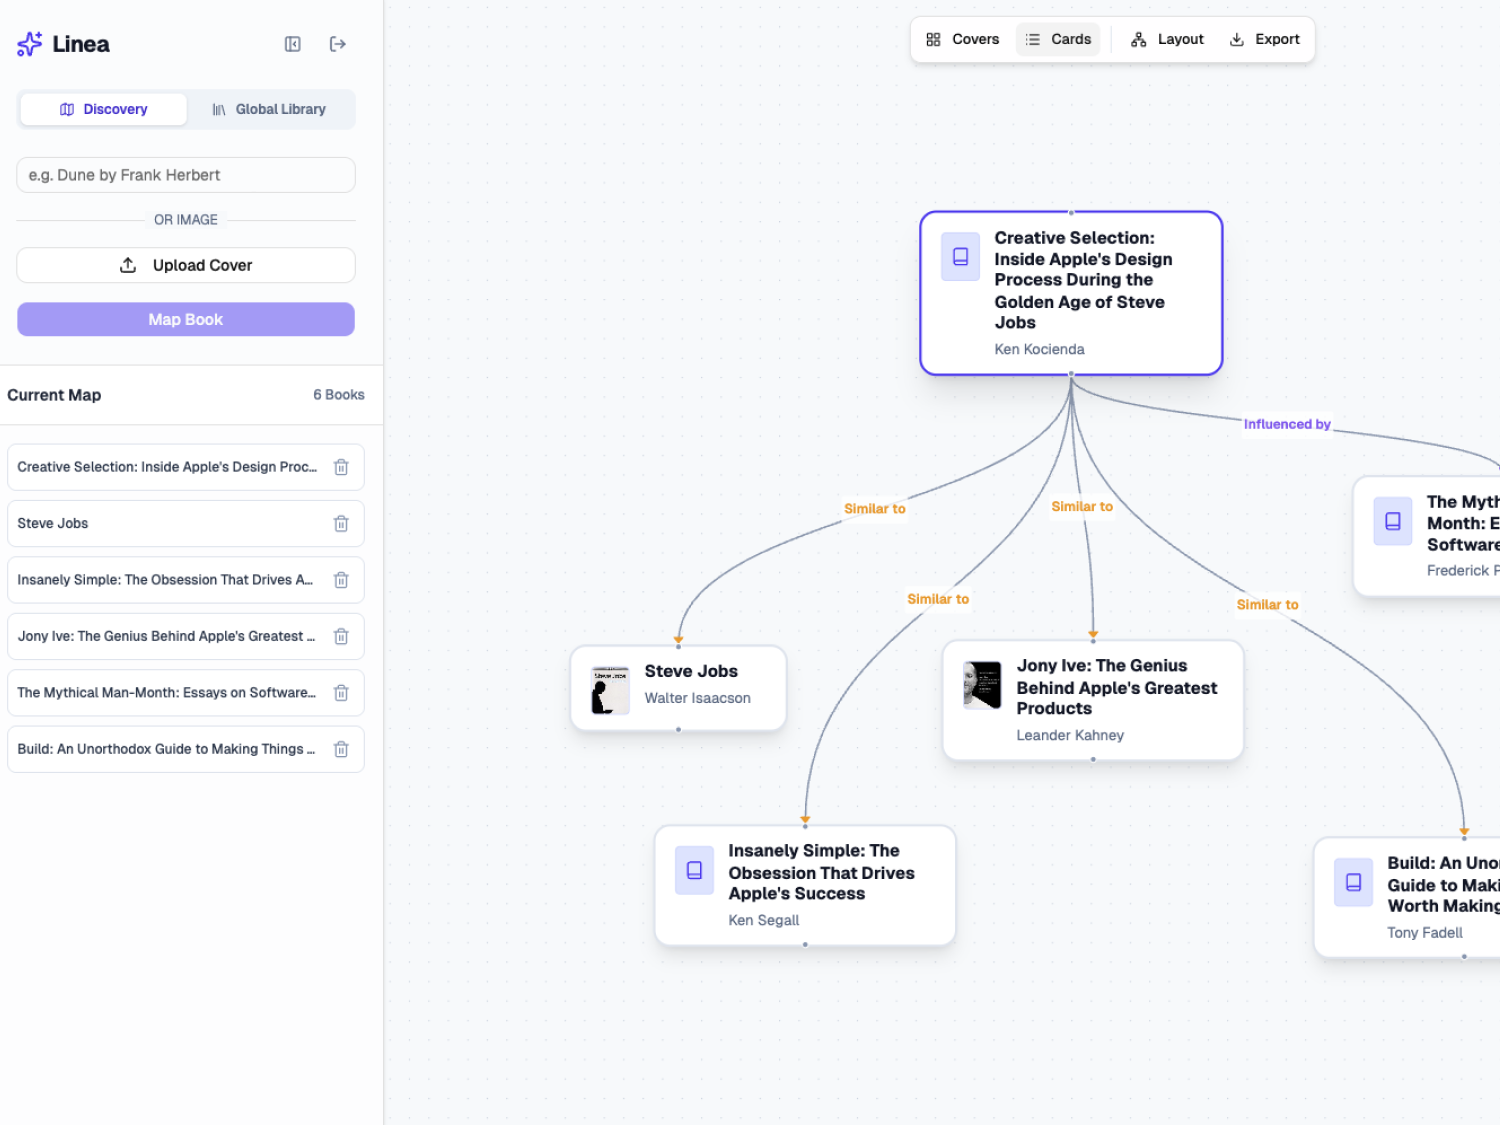Trash The Mythical Man-Month entry

[x=341, y=693]
